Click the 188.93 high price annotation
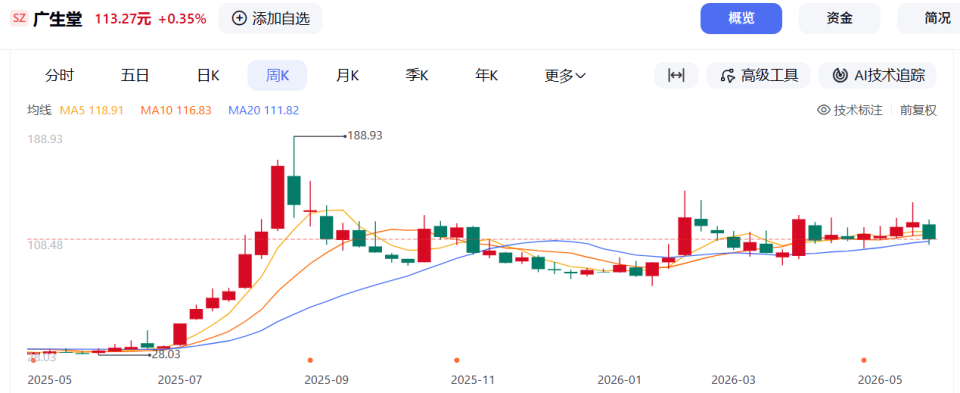 pos(365,135)
